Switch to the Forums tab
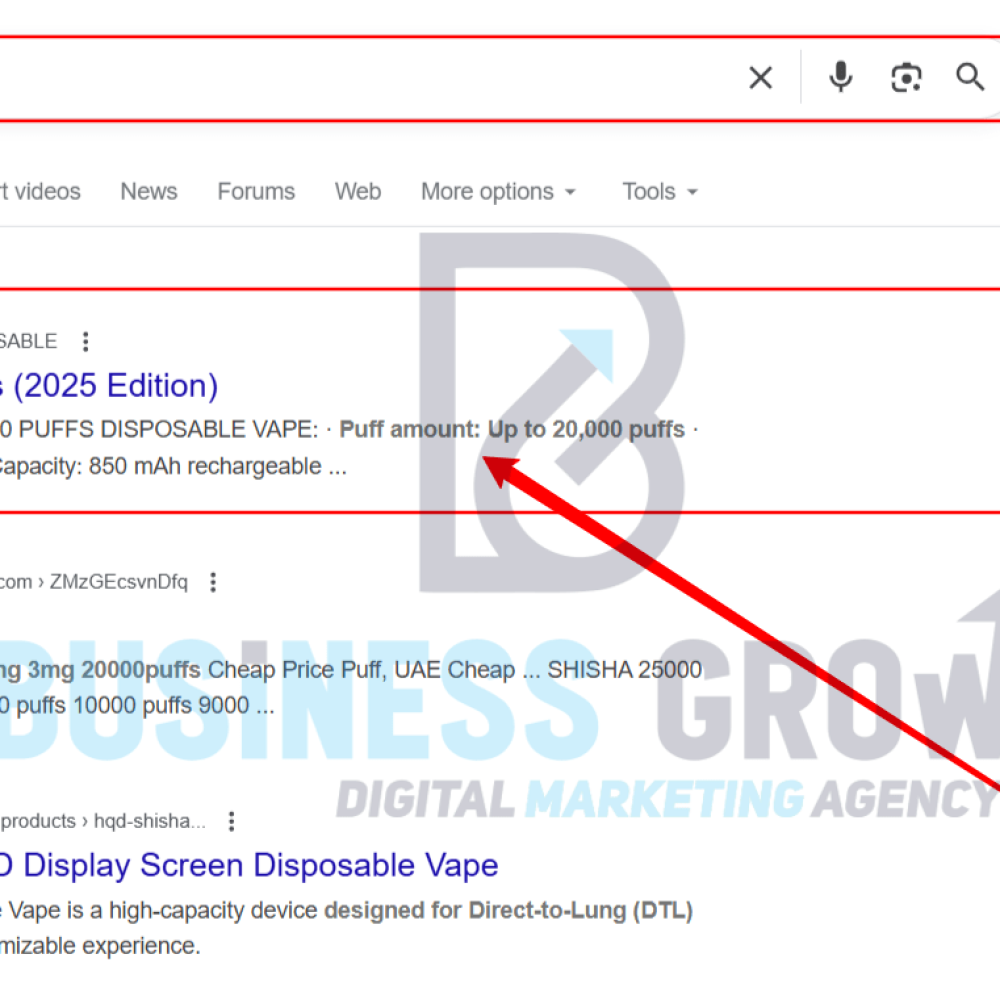This screenshot has width=1000, height=1000. [256, 191]
